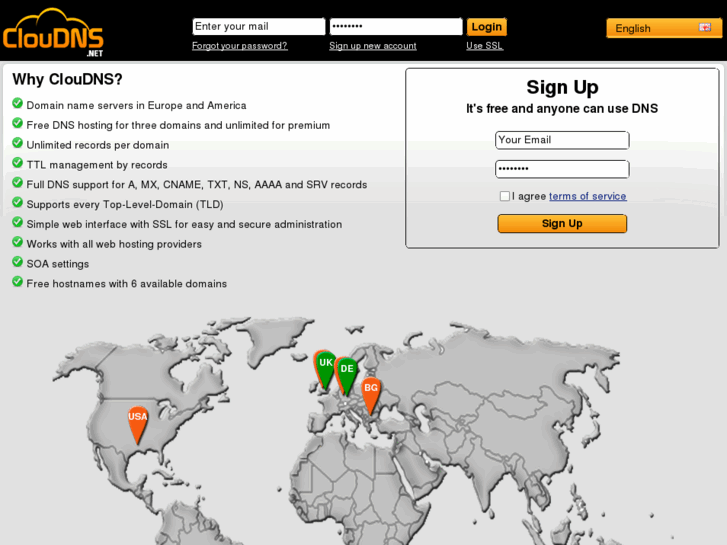The width and height of the screenshot is (727, 545).
Task: Click text Supports every Top-Level-Domain (TLD)
Action: pos(125,205)
